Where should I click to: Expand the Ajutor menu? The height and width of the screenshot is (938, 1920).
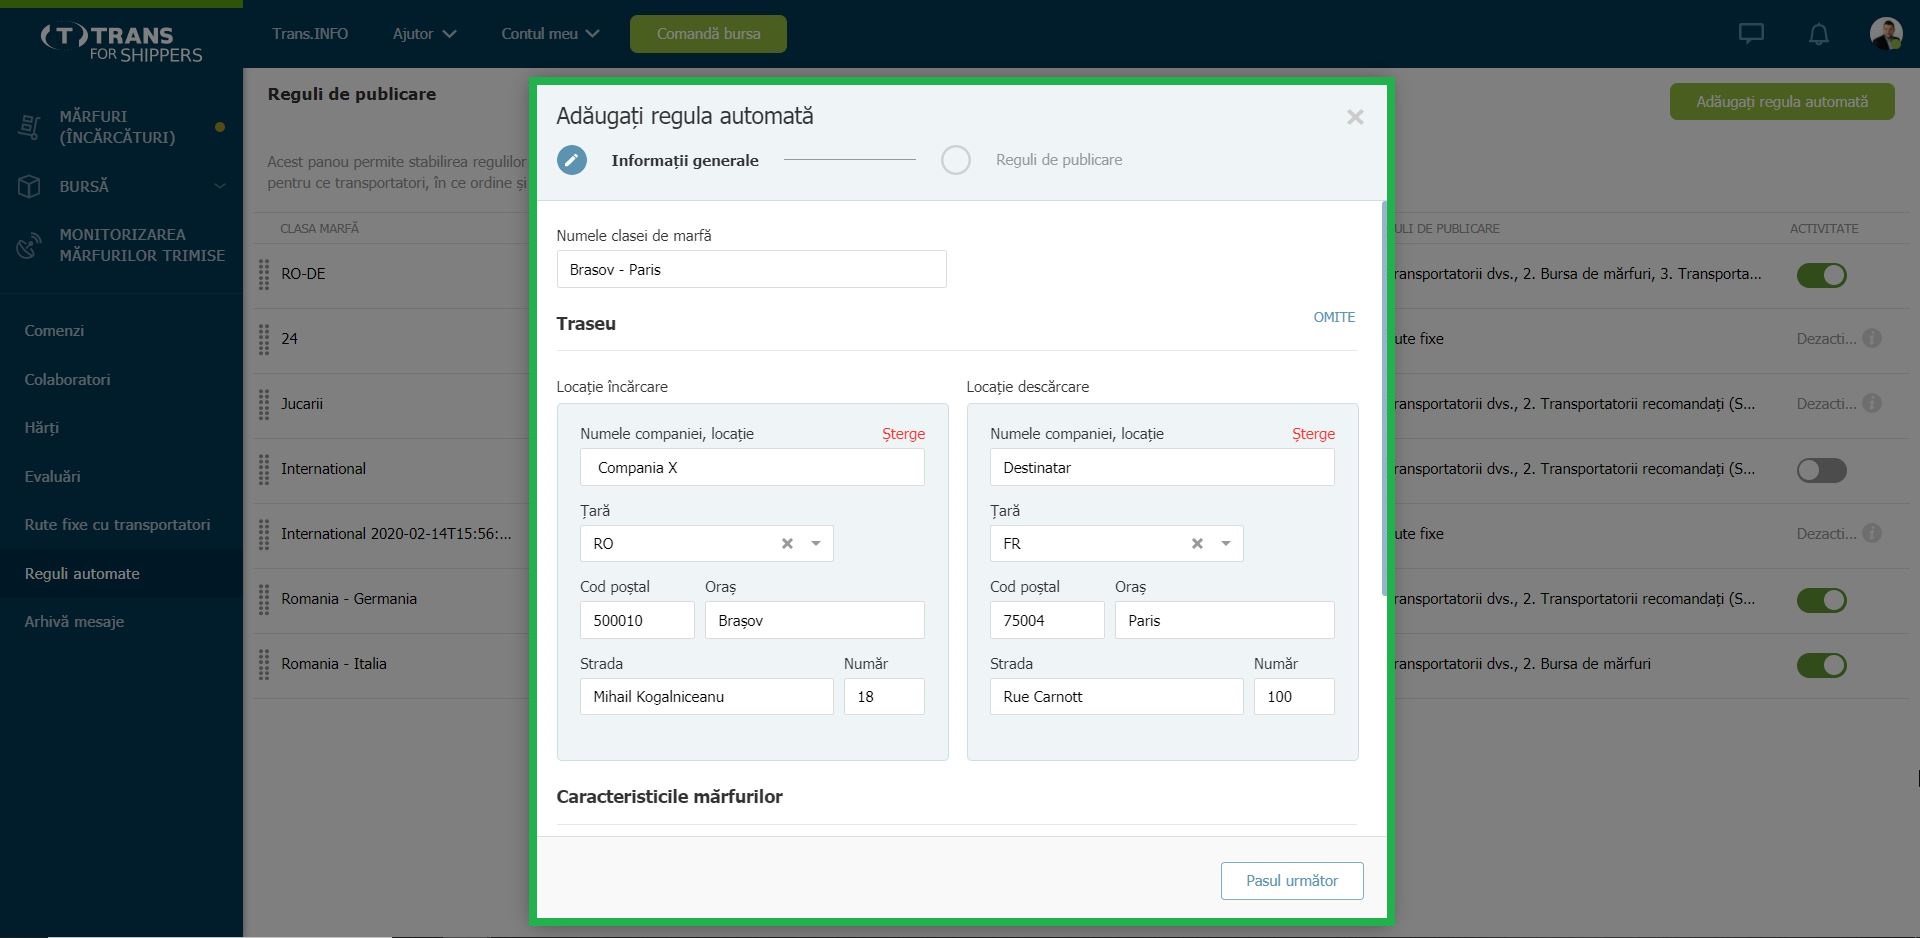424,34
